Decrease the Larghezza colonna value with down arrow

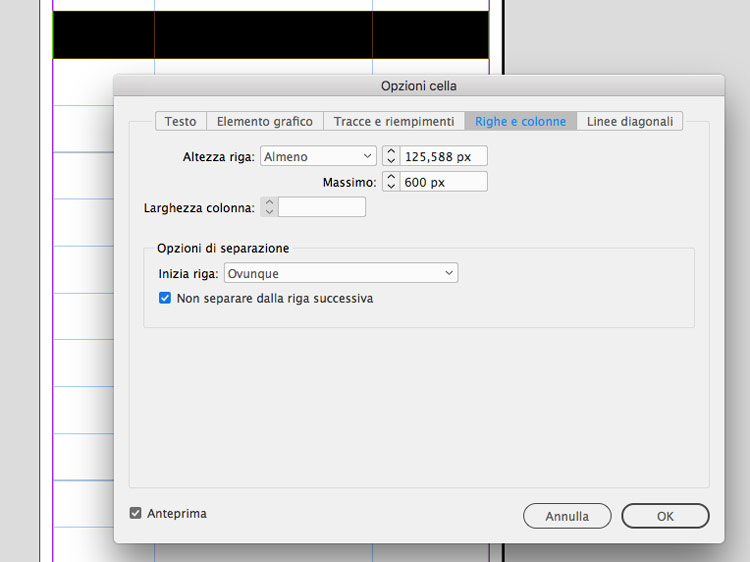[269, 212]
